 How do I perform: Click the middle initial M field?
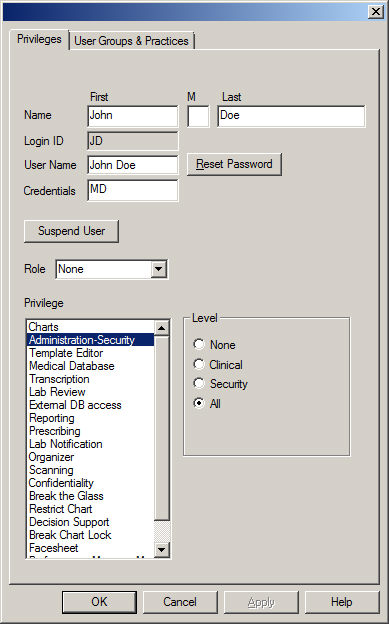tap(198, 116)
